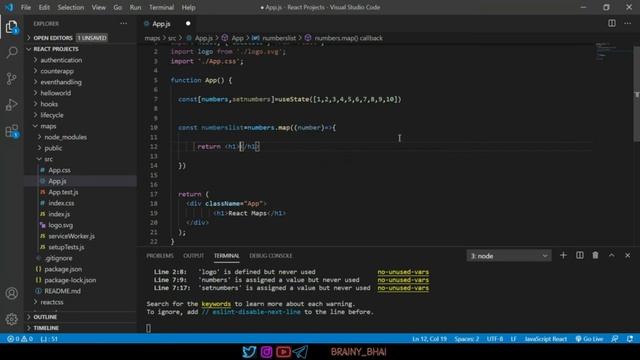The image size is (640, 360).
Task: Click the VS Code logo icon
Action: (x=9, y=7)
